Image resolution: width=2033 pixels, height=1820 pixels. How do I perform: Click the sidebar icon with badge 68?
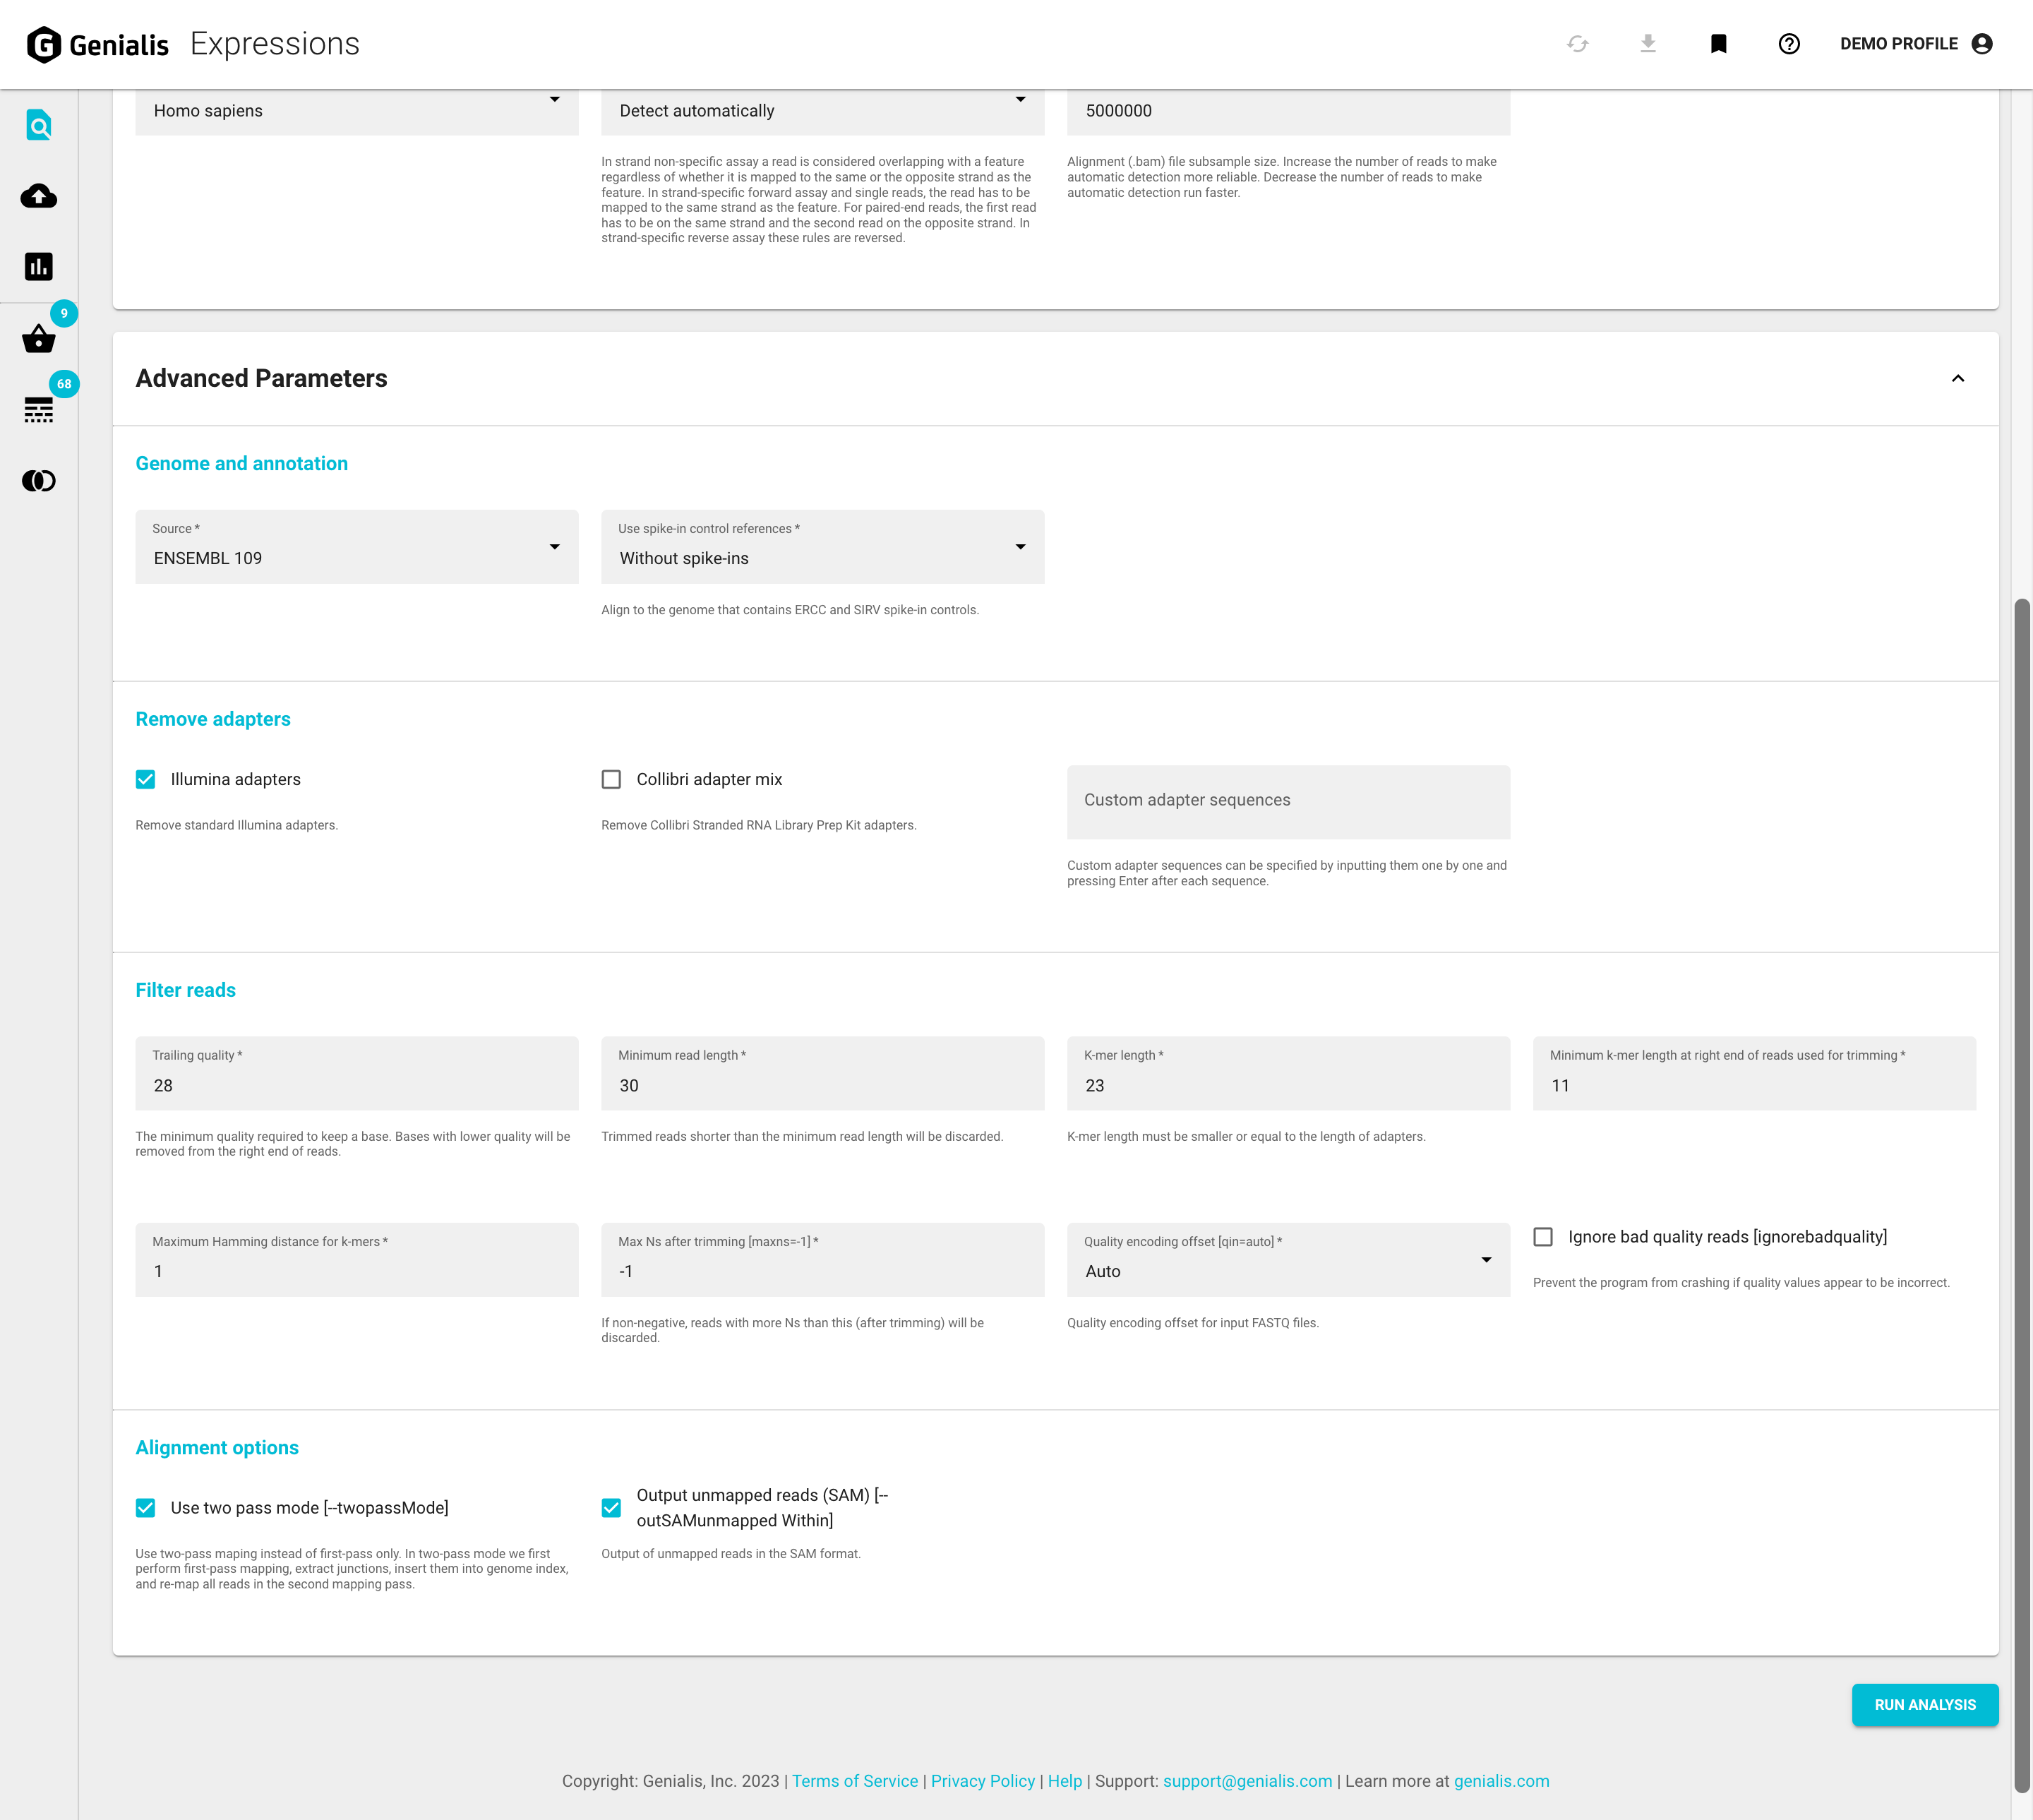point(38,410)
